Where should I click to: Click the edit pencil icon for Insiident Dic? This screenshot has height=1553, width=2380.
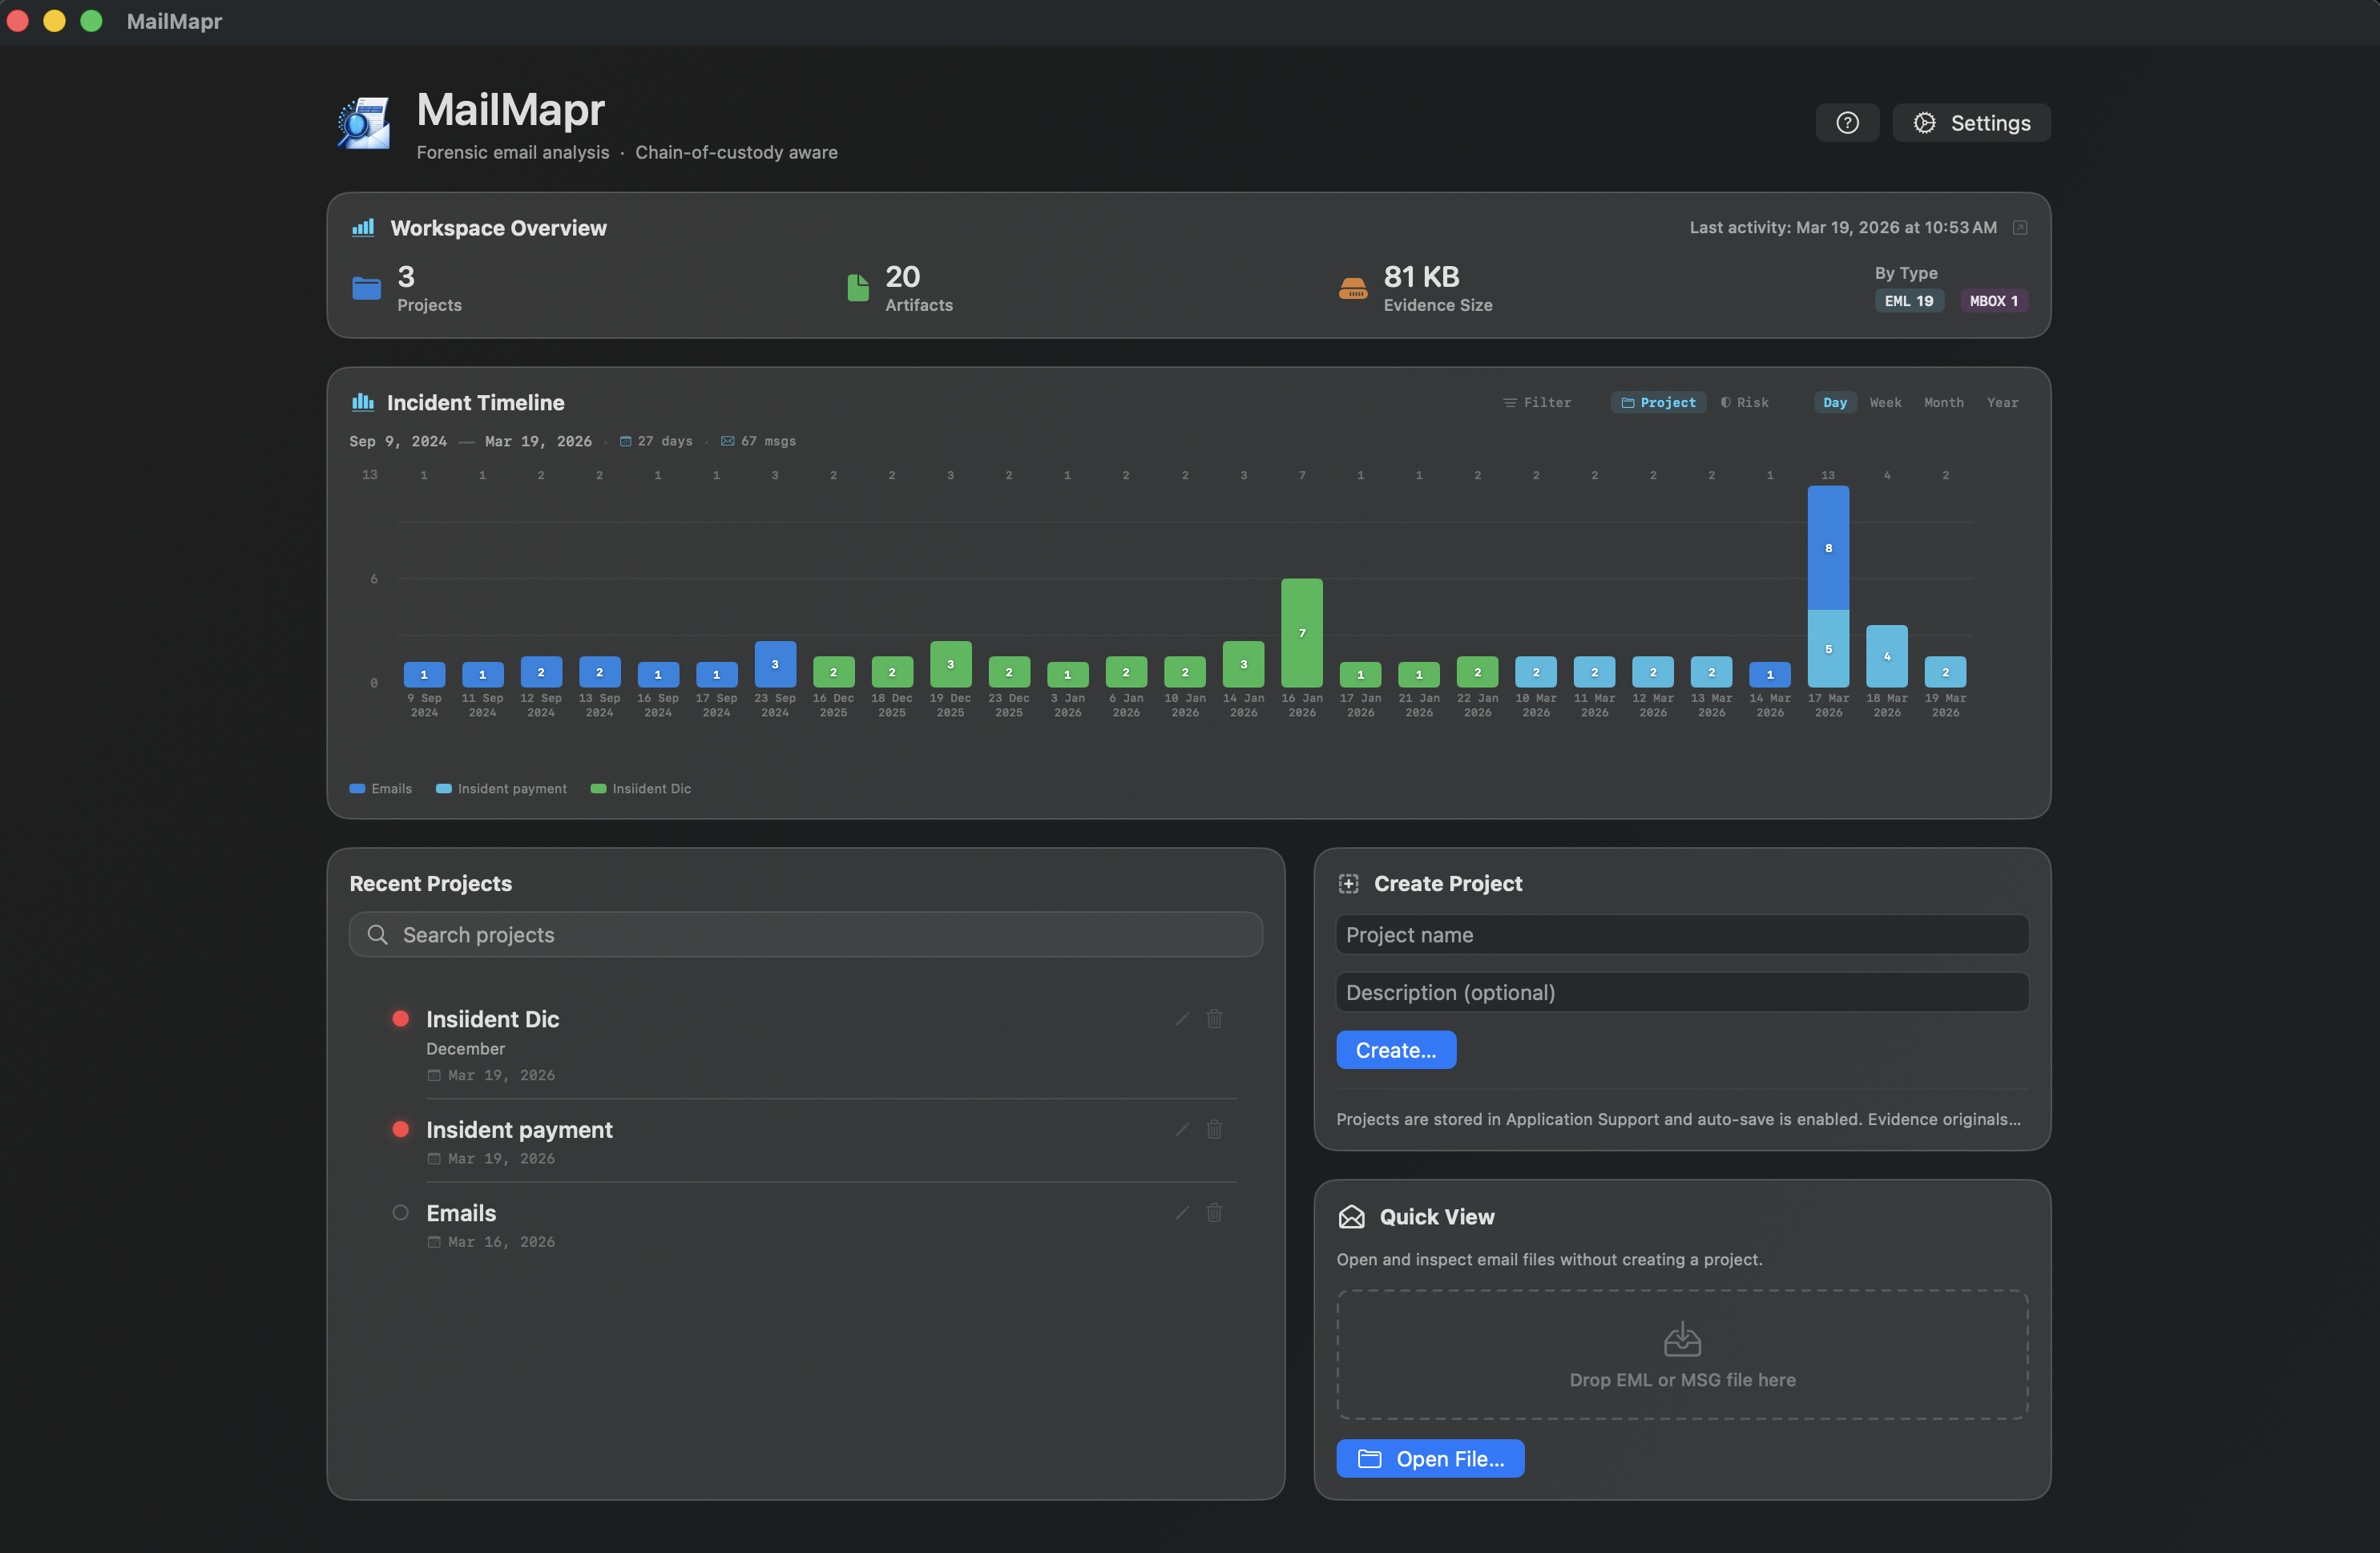tap(1181, 1018)
